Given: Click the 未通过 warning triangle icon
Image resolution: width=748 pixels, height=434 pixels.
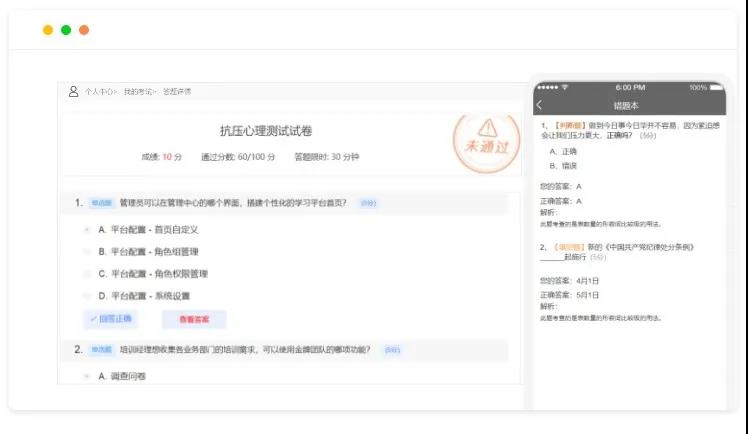Looking at the screenshot, I should [x=488, y=127].
